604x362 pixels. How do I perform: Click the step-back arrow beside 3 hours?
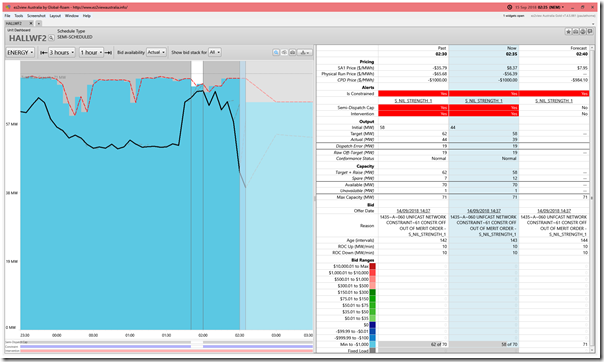pyautogui.click(x=43, y=52)
